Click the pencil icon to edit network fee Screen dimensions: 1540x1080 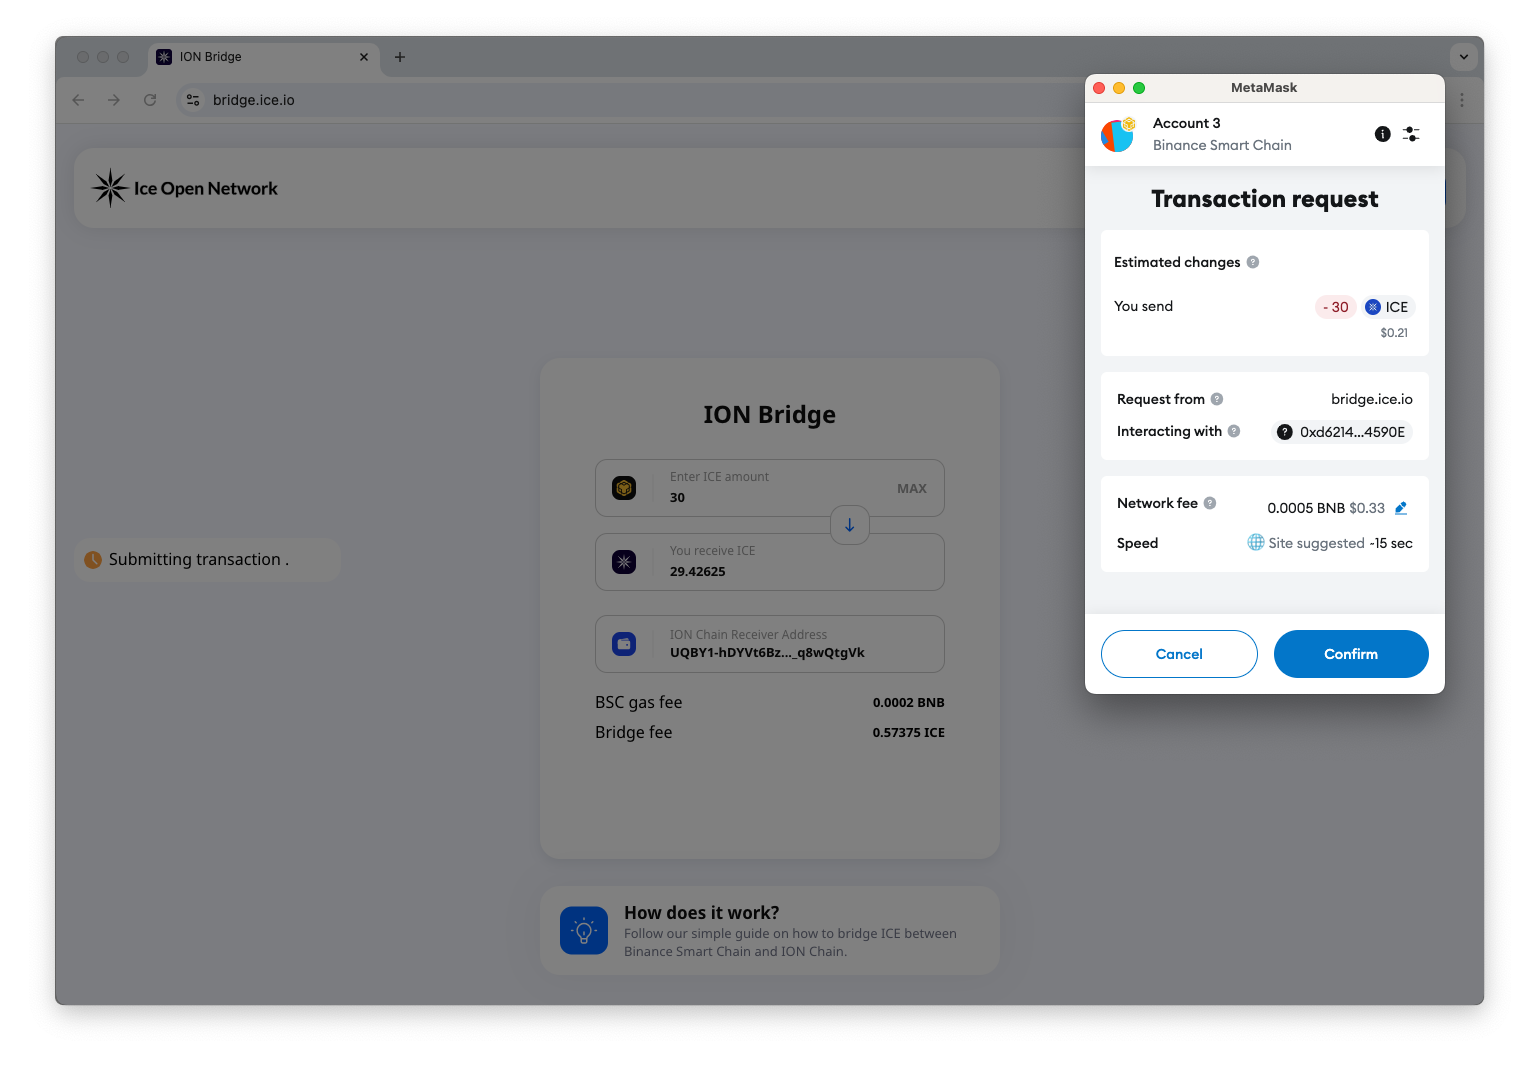(1400, 508)
